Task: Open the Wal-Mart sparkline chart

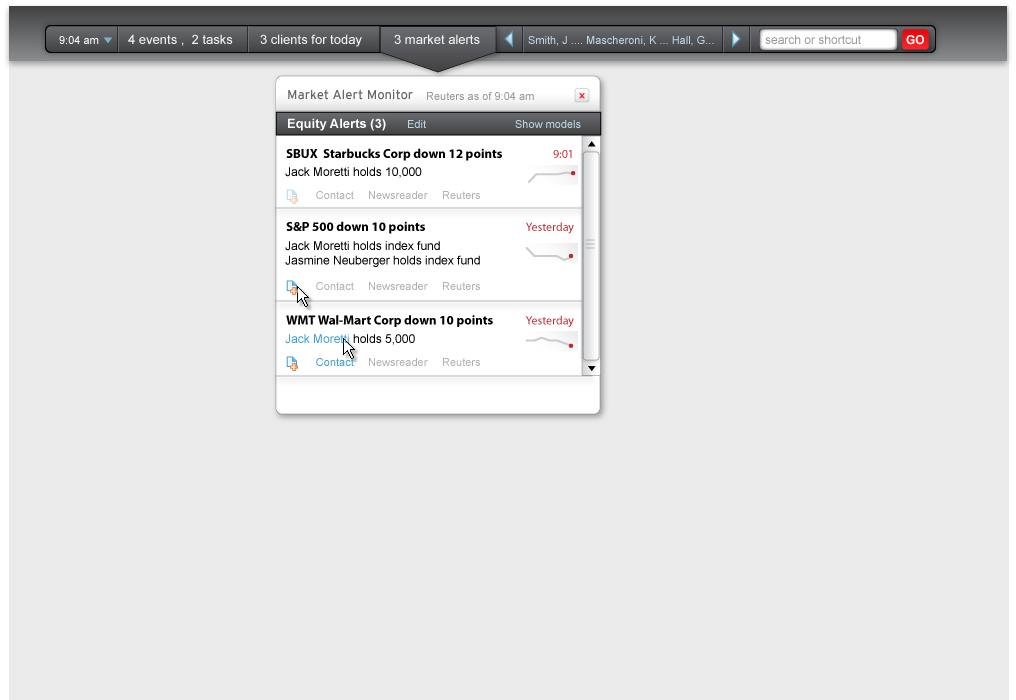Action: click(551, 342)
